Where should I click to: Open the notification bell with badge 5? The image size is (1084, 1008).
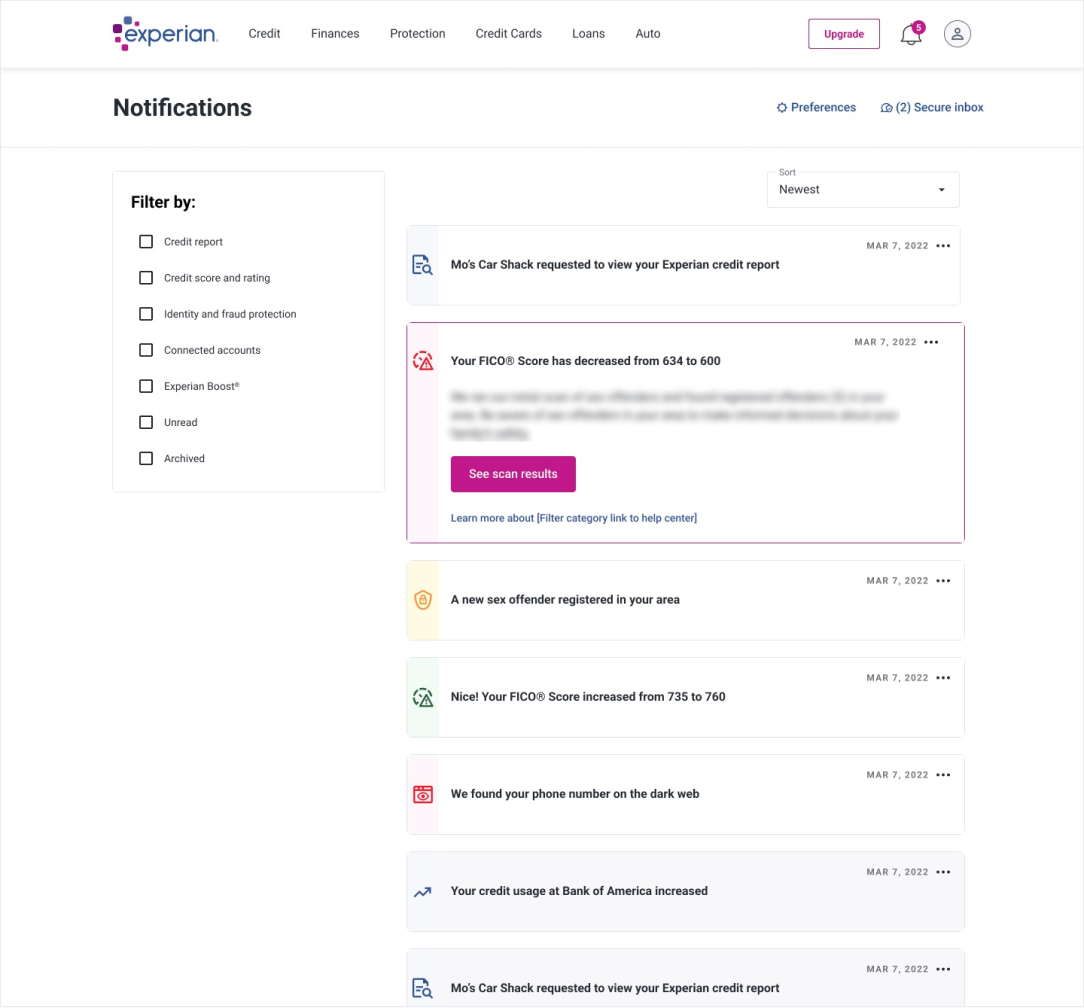[912, 33]
